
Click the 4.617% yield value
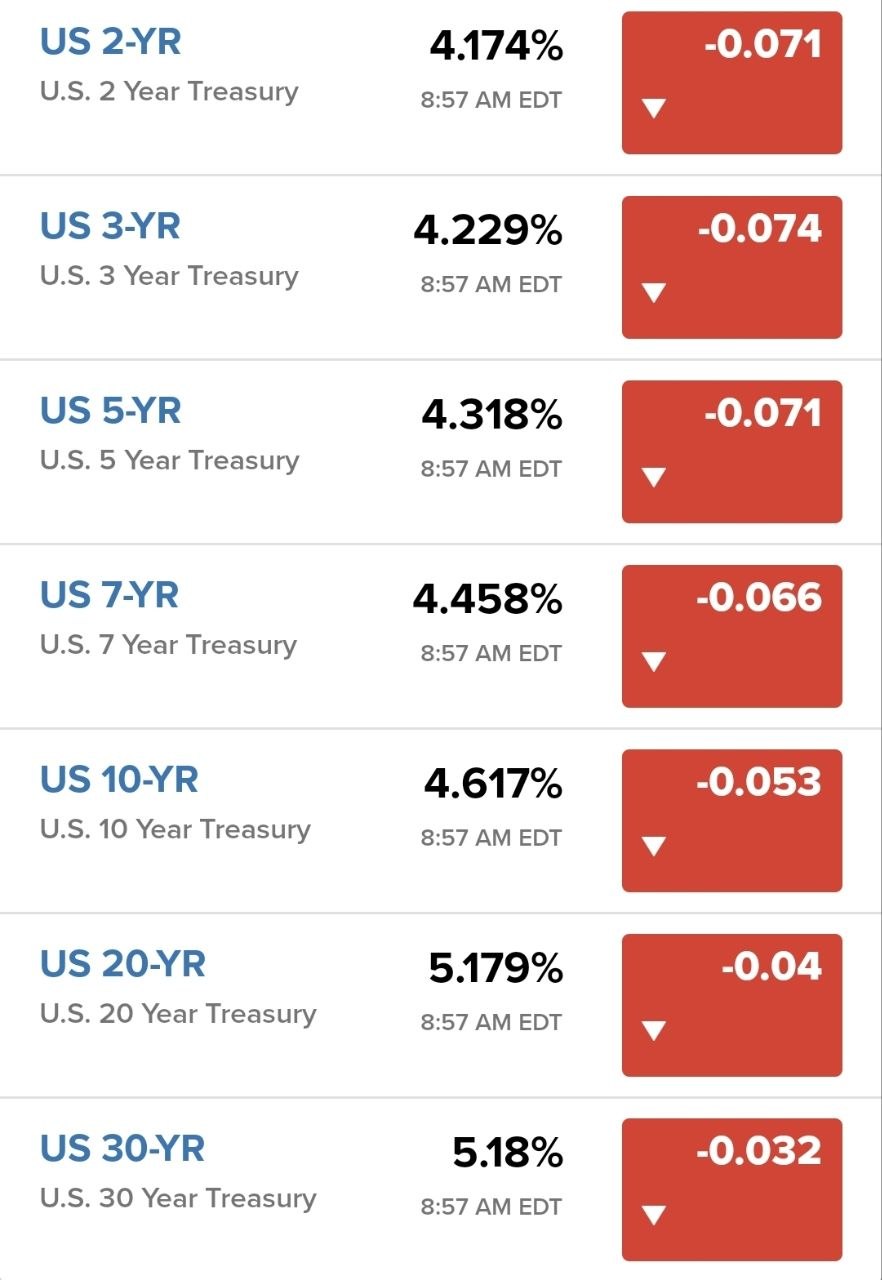click(493, 784)
